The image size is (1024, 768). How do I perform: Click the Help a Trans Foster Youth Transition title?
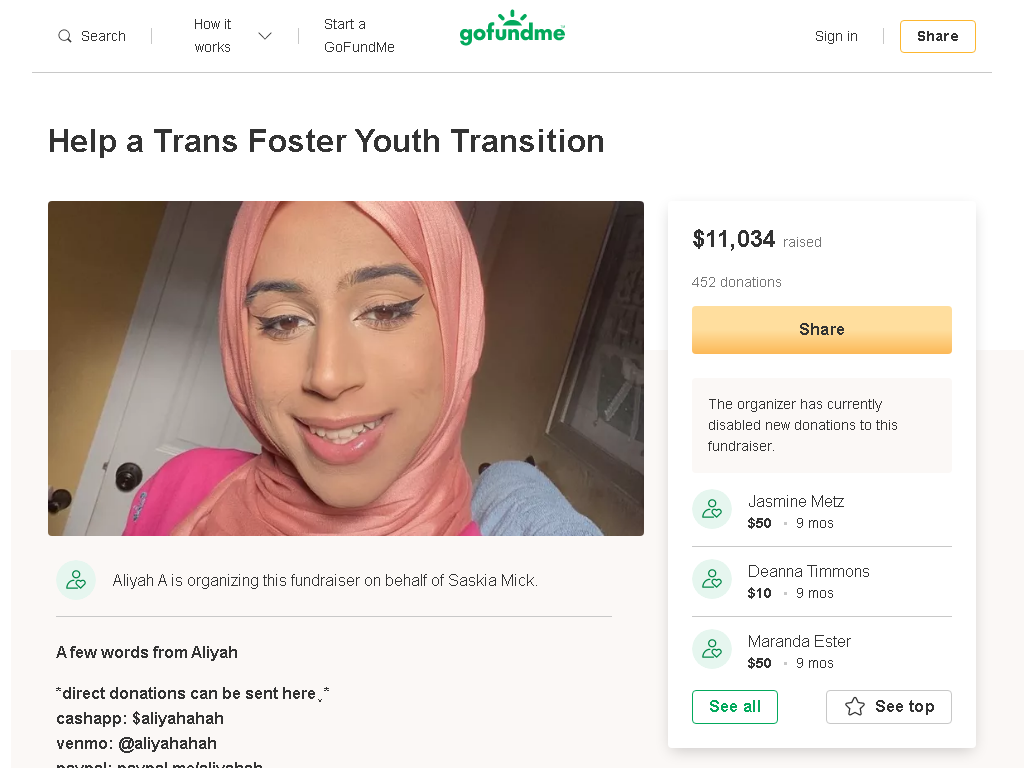click(327, 141)
